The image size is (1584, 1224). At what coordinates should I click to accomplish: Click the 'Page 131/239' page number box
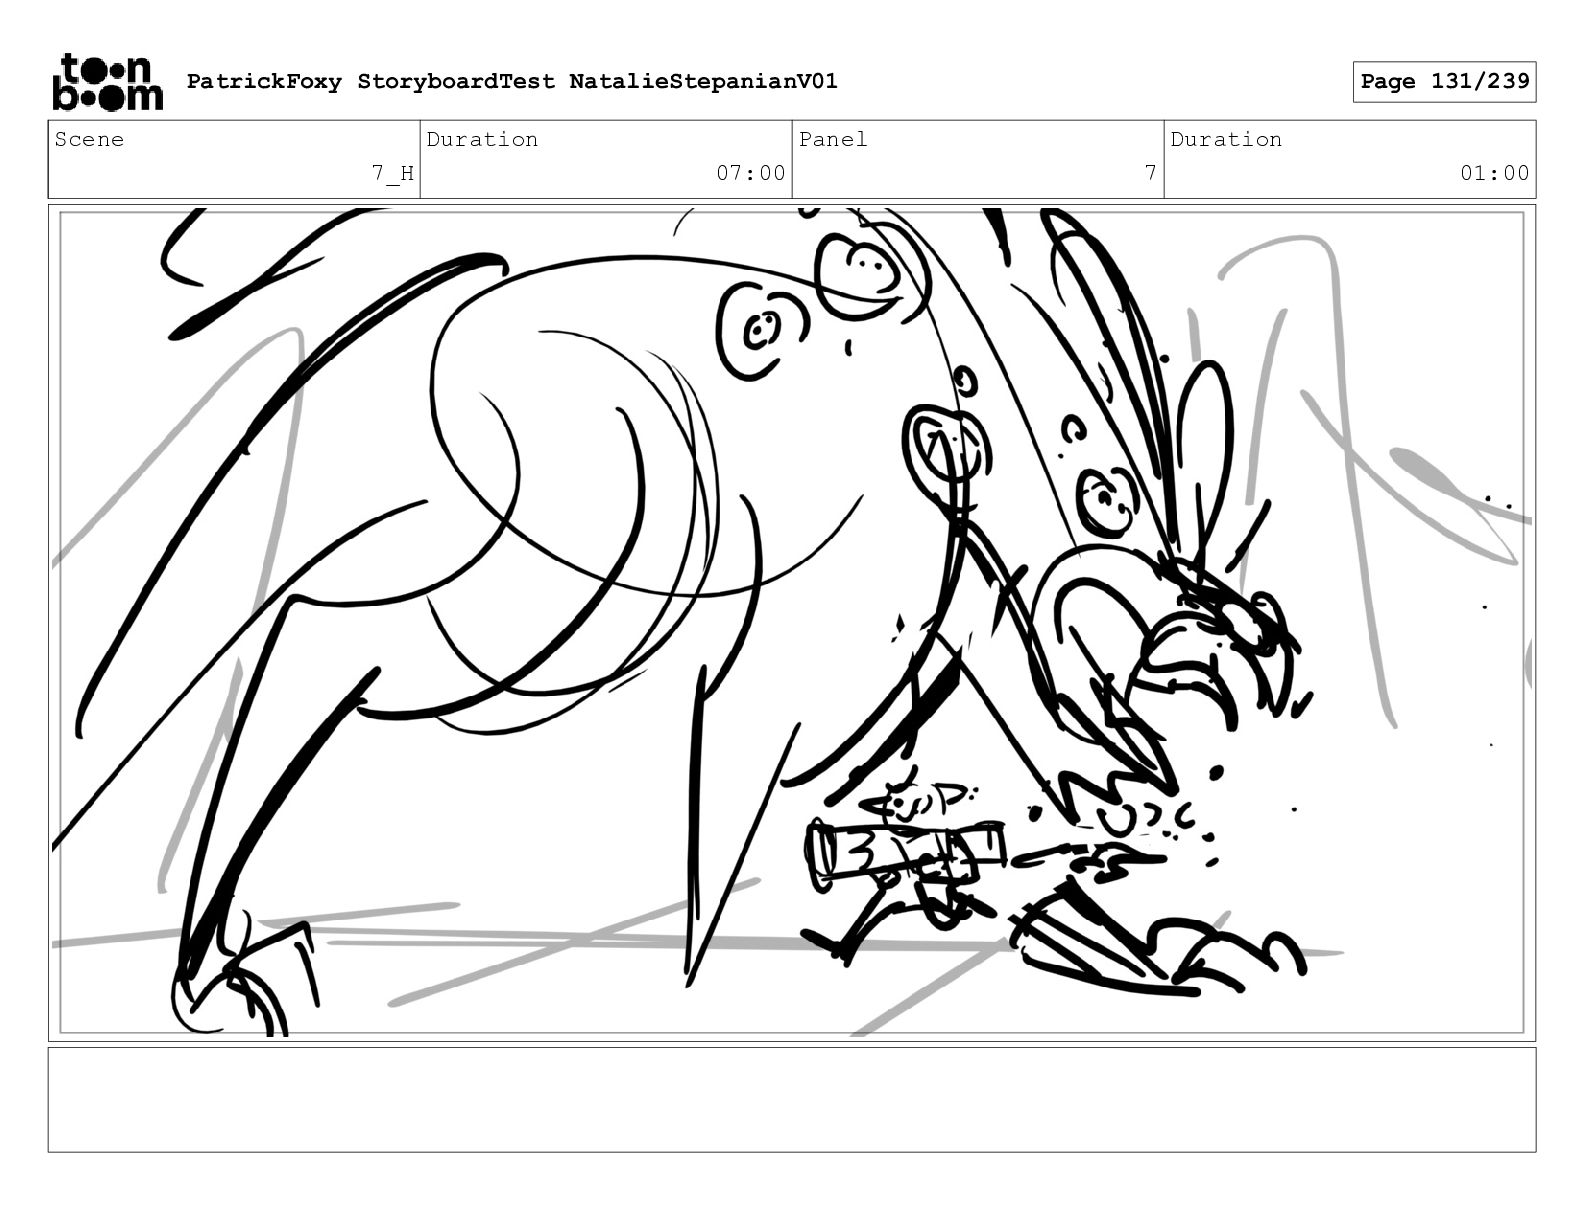point(1444,82)
